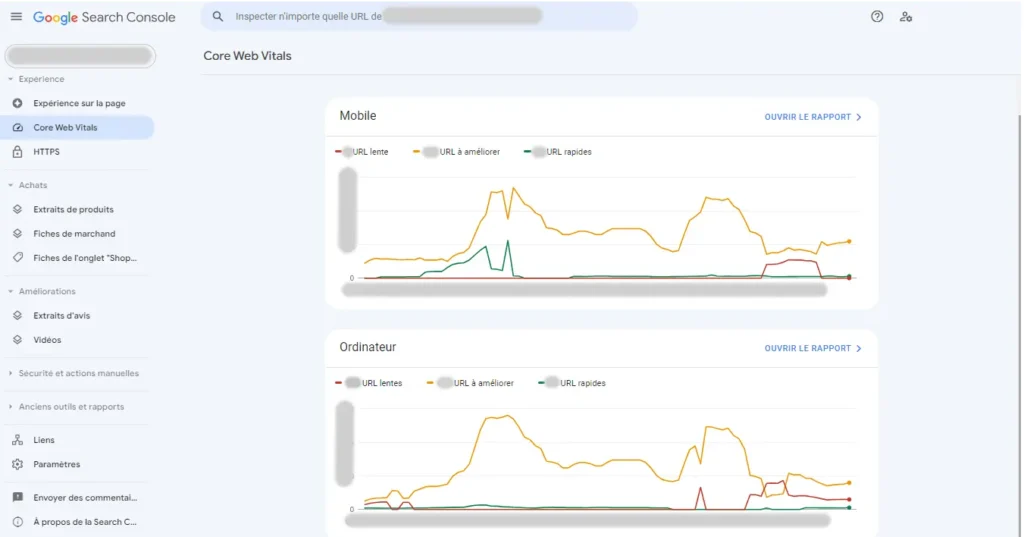Click the Core Web Vitals gauge icon
This screenshot has height=537, width=1024.
tap(18, 127)
